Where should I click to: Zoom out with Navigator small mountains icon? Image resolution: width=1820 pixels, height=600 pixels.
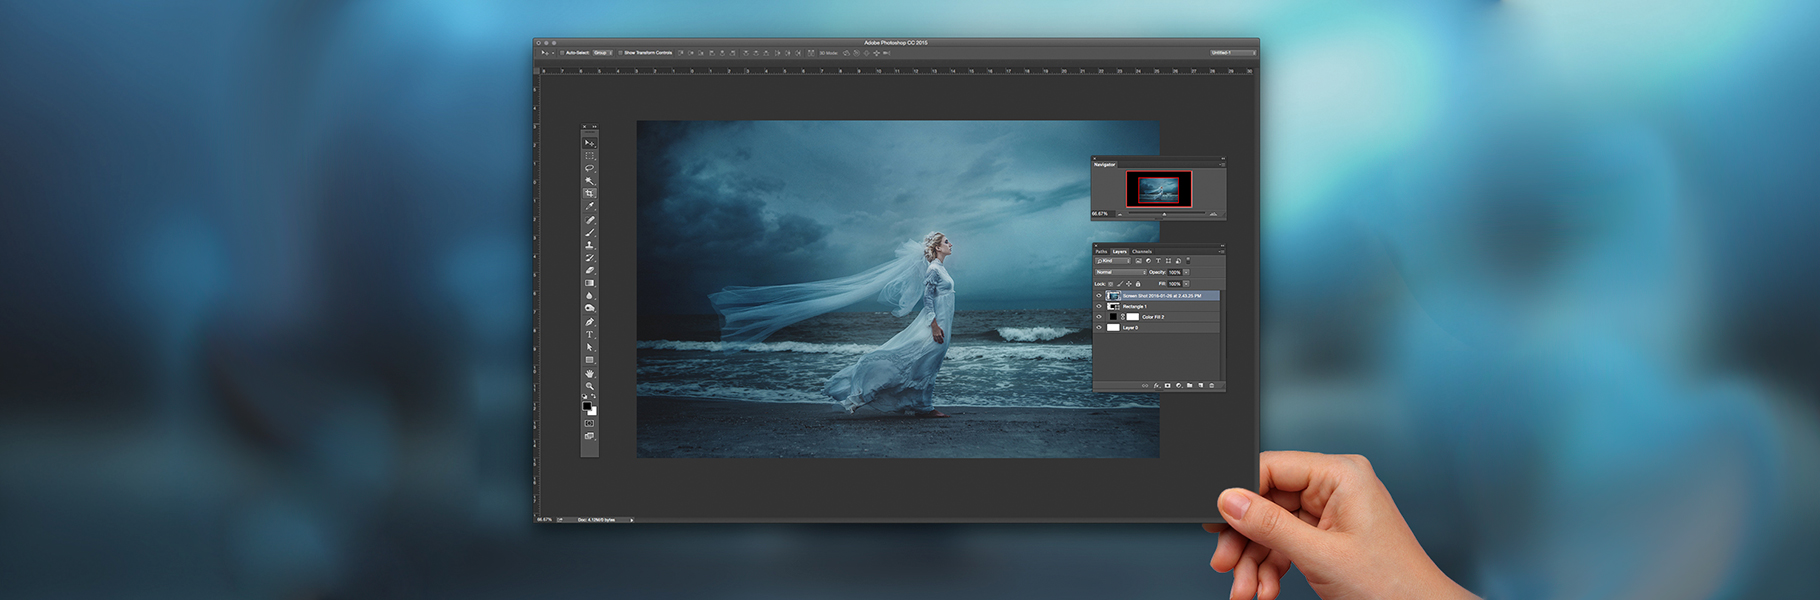pyautogui.click(x=1120, y=213)
